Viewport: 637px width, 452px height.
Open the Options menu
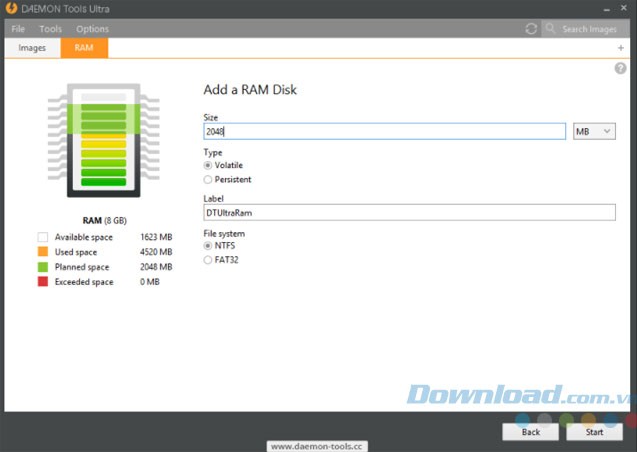(x=92, y=29)
